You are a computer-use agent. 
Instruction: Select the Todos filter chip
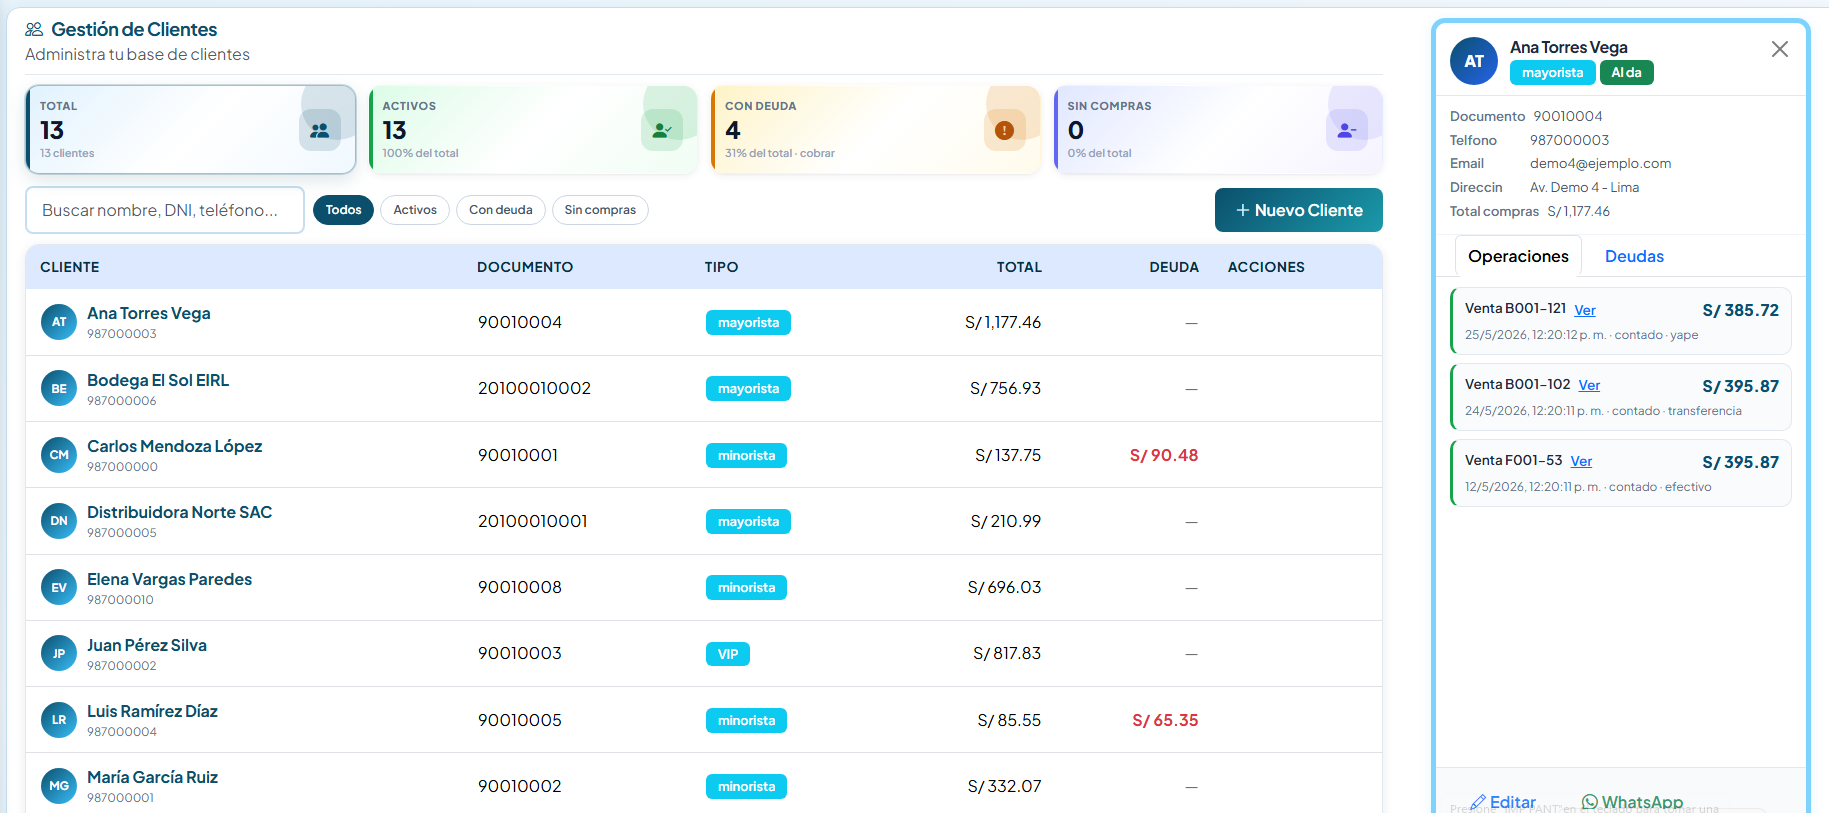[x=343, y=210]
